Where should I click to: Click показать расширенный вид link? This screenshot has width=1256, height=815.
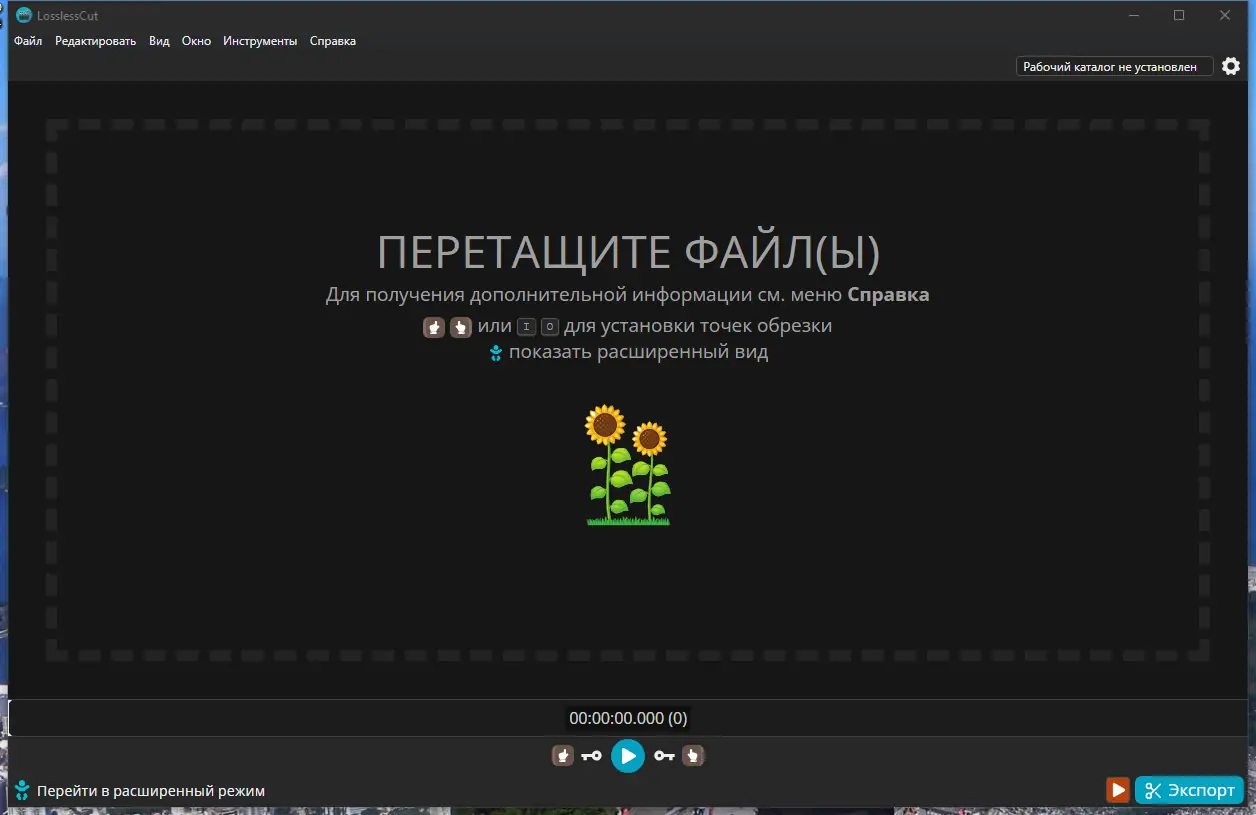638,351
